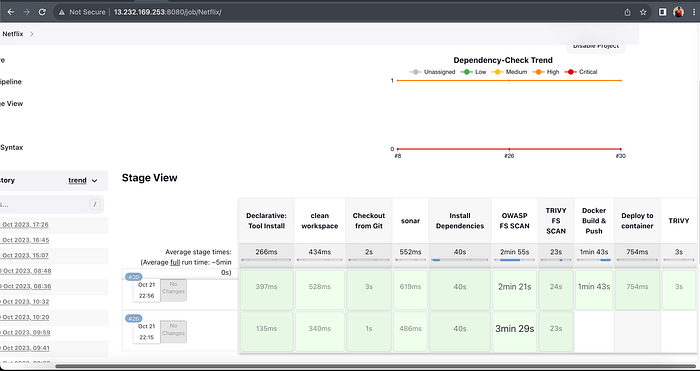
Task: Click the Dependency-Check Trend title
Action: point(503,60)
